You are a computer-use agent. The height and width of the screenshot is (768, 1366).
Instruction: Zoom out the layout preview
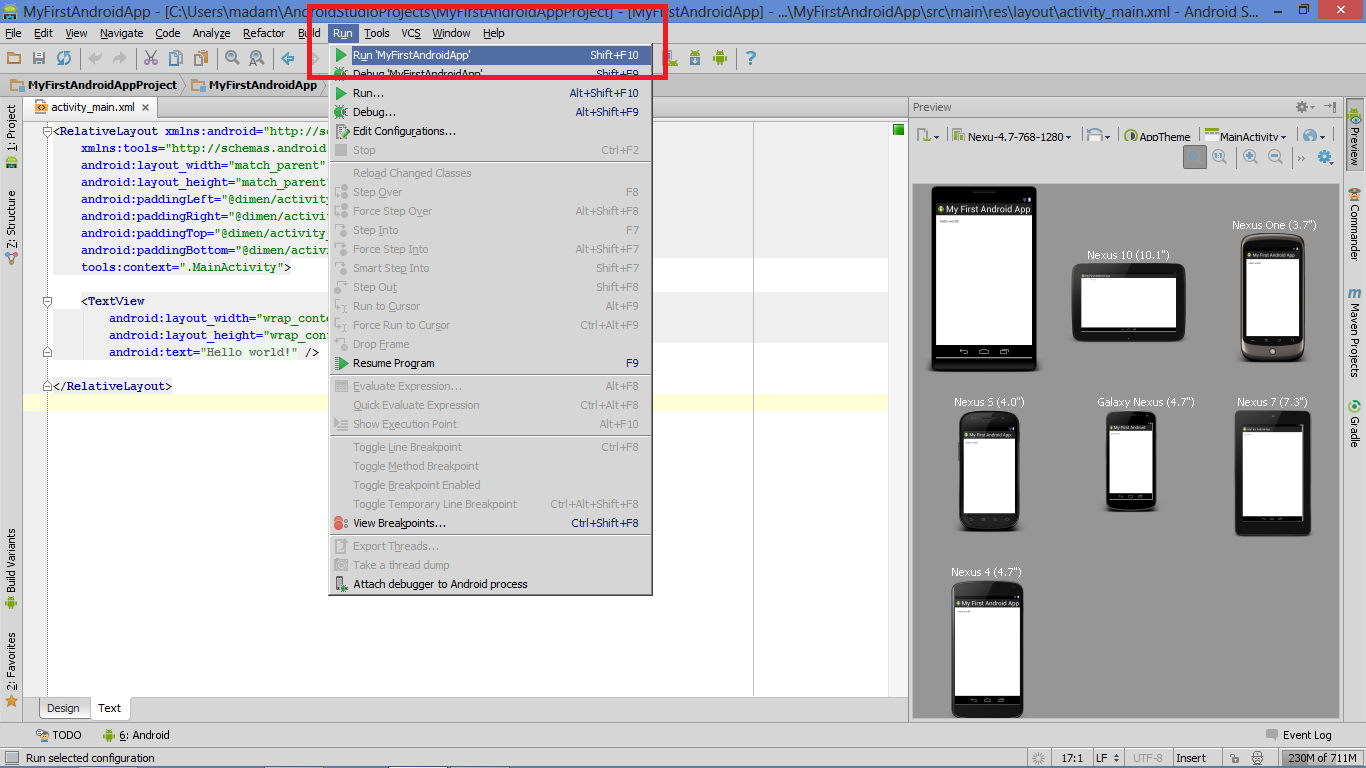pyautogui.click(x=1276, y=156)
